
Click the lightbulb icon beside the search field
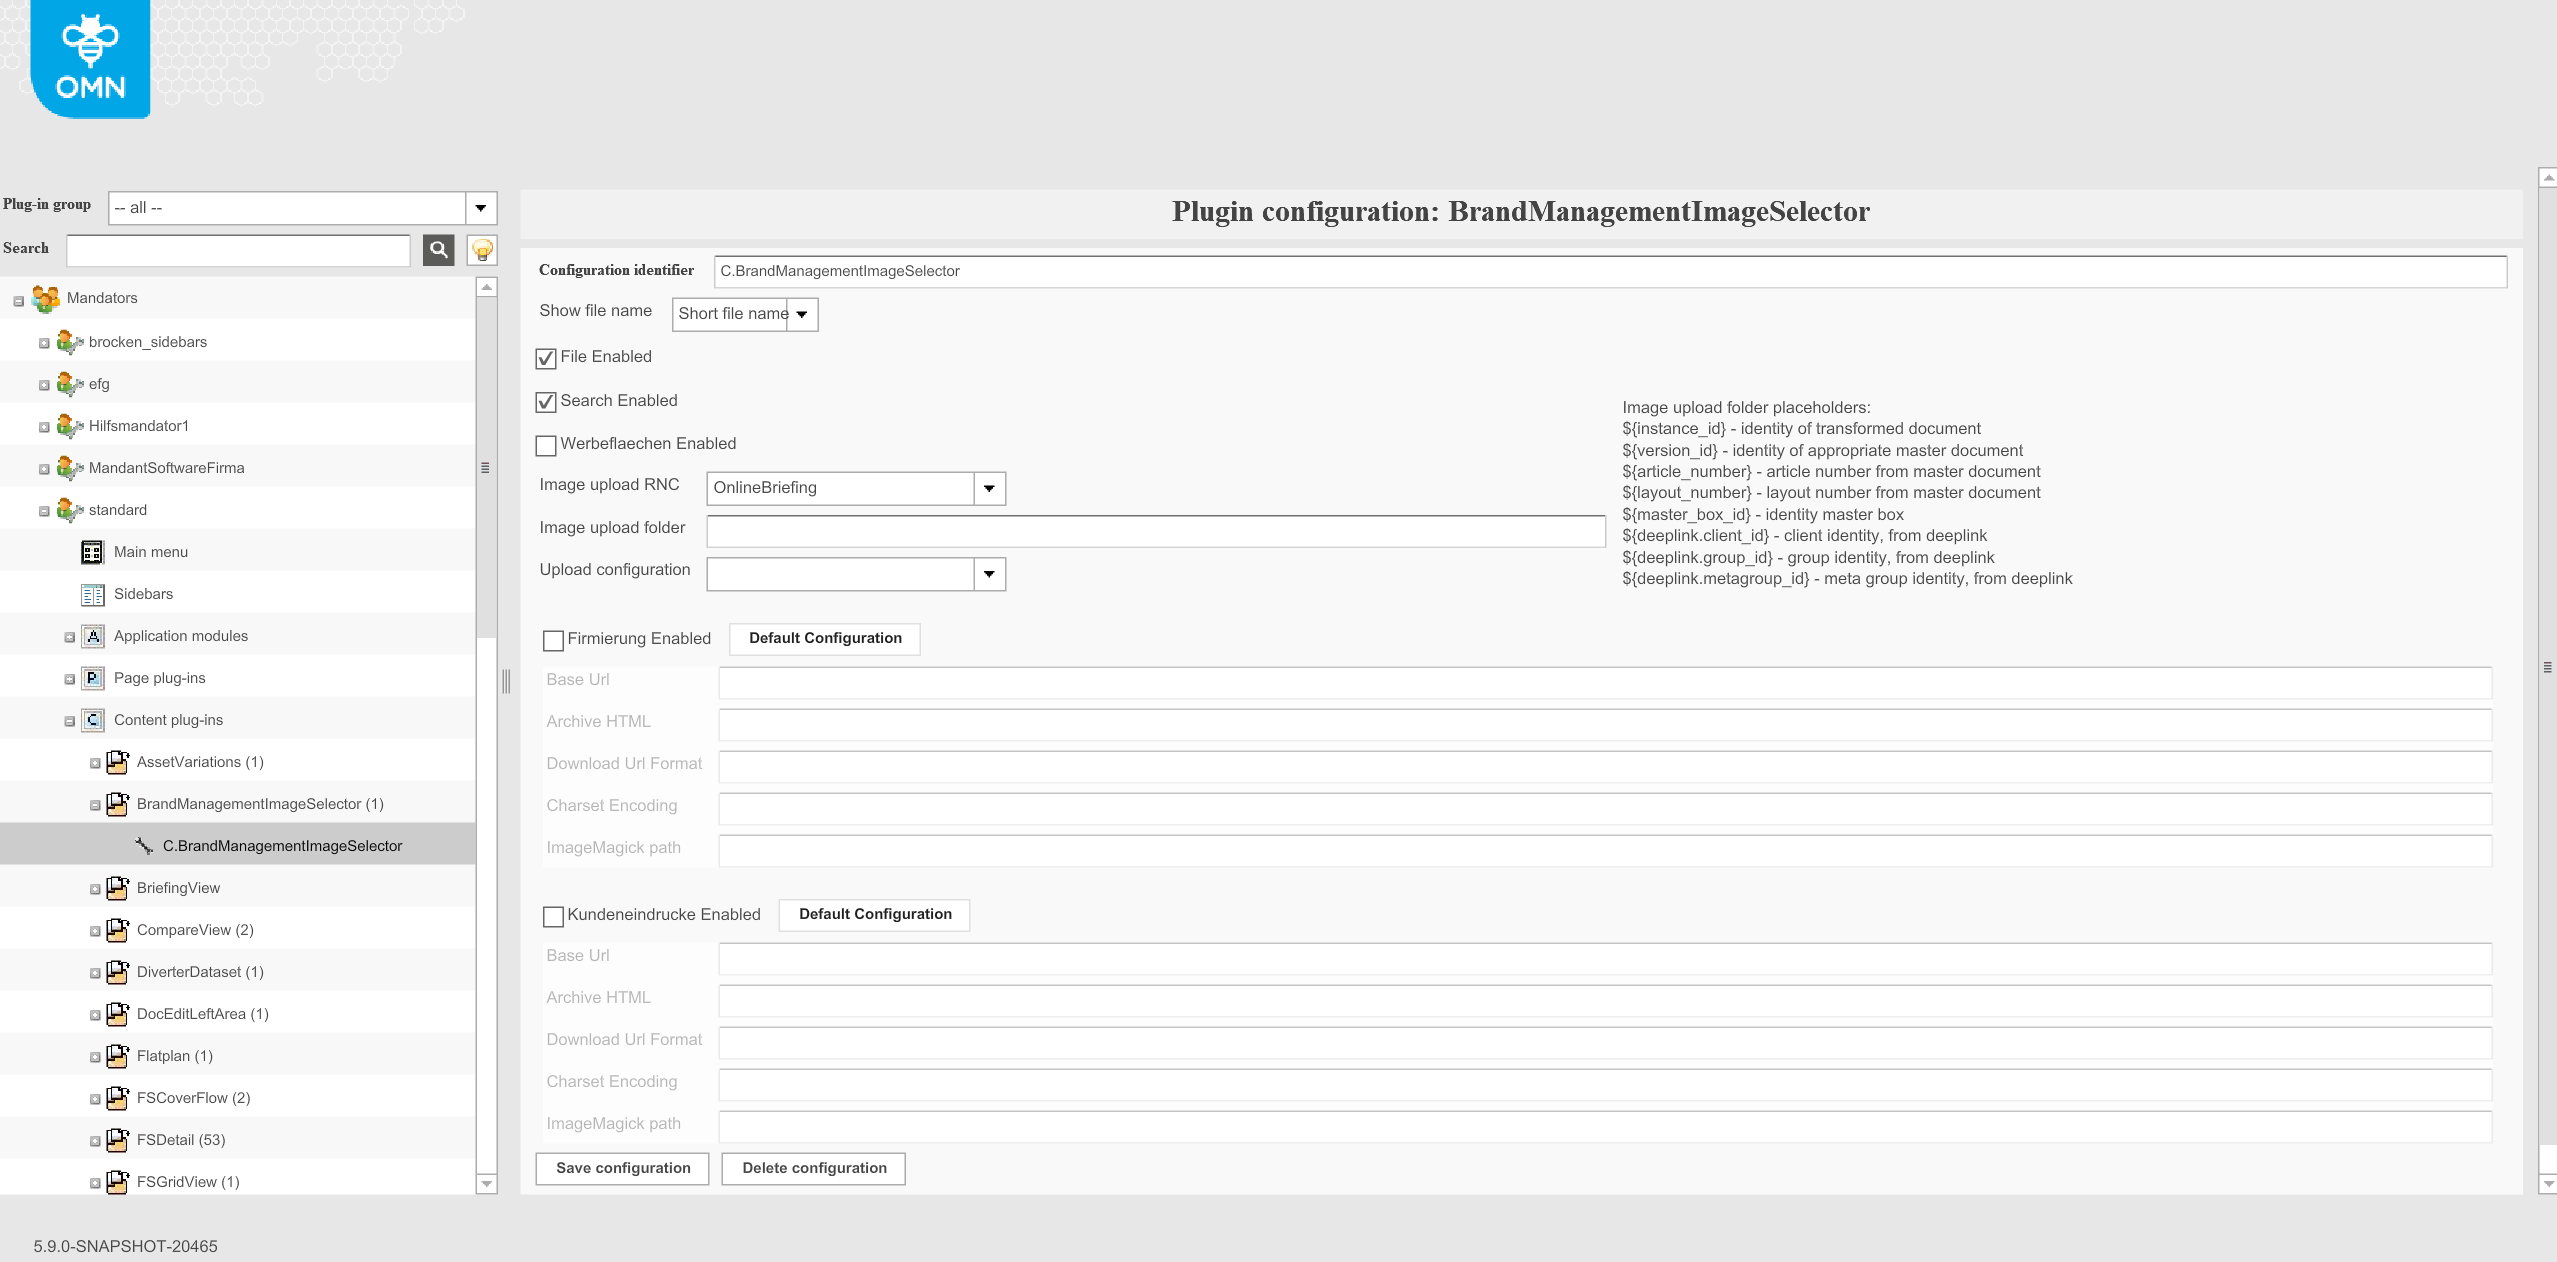(483, 250)
